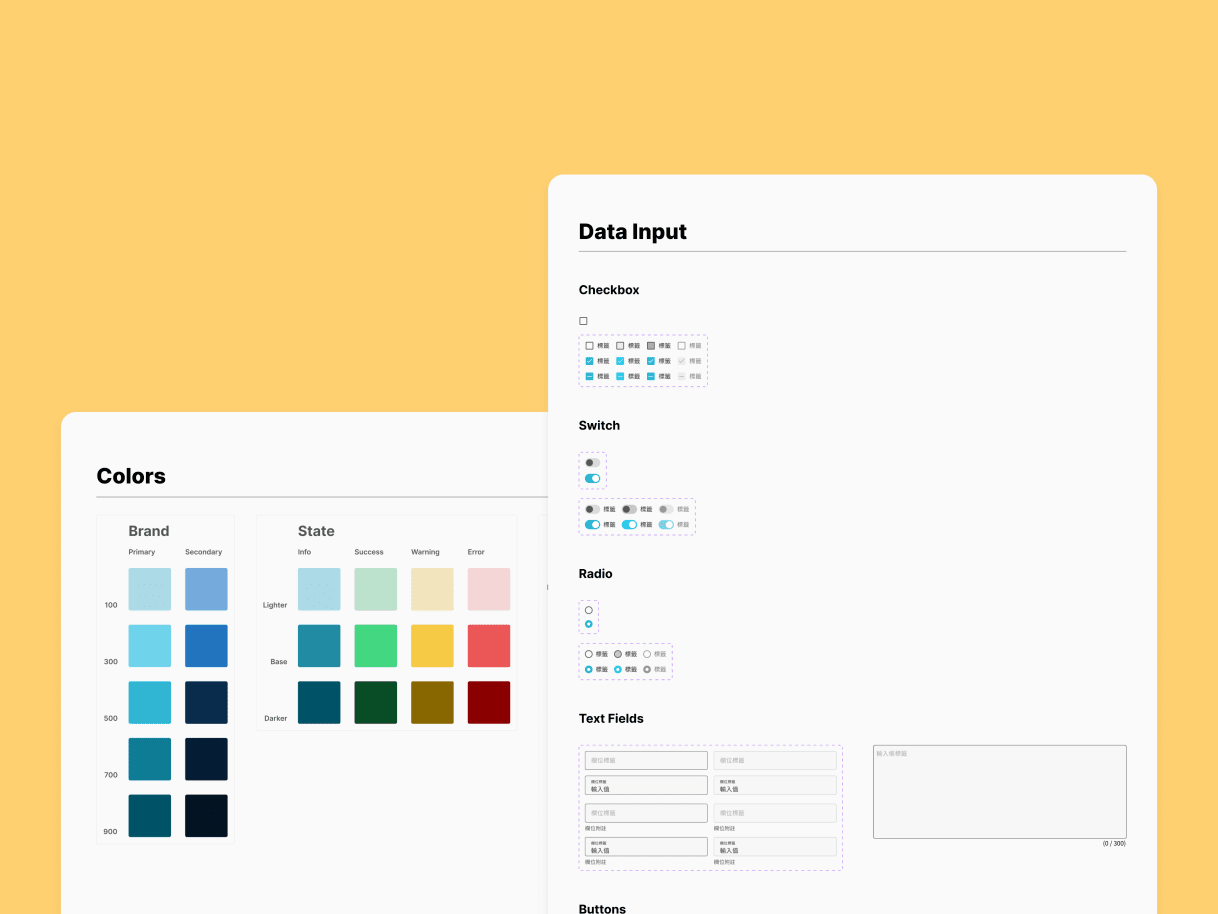Pick the Error Base red swatch

pyautogui.click(x=489, y=645)
